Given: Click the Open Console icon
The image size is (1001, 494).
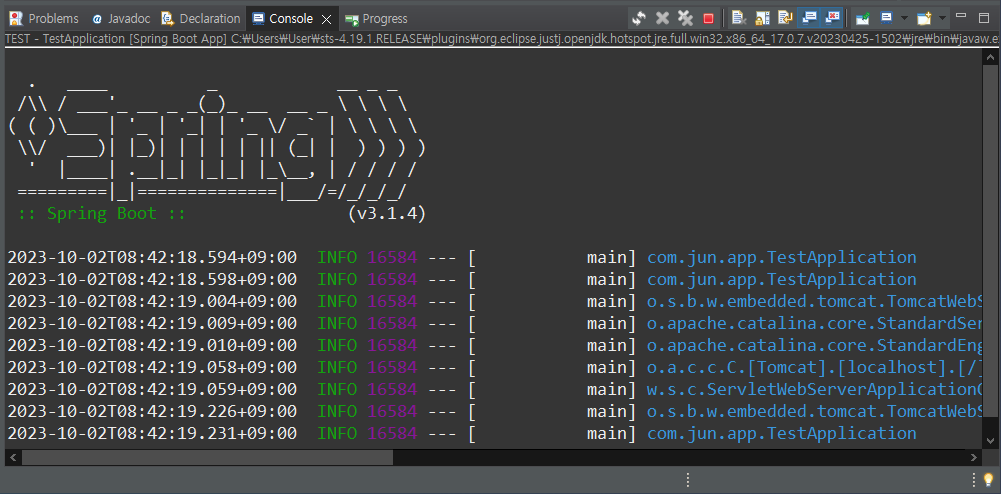Looking at the screenshot, I should coord(924,19).
